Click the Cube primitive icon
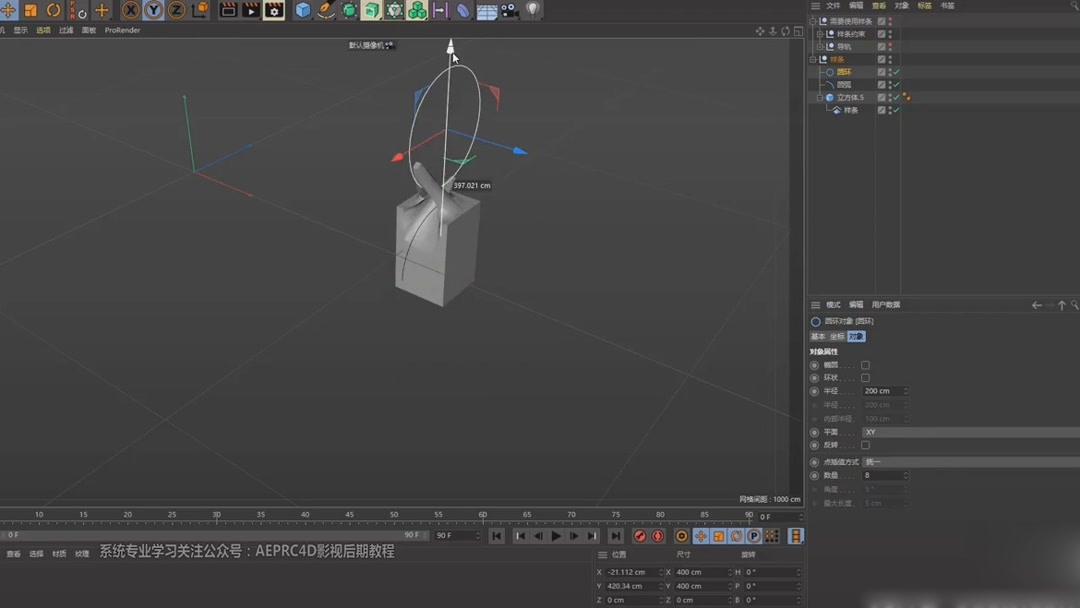Image resolution: width=1080 pixels, height=608 pixels. point(302,10)
